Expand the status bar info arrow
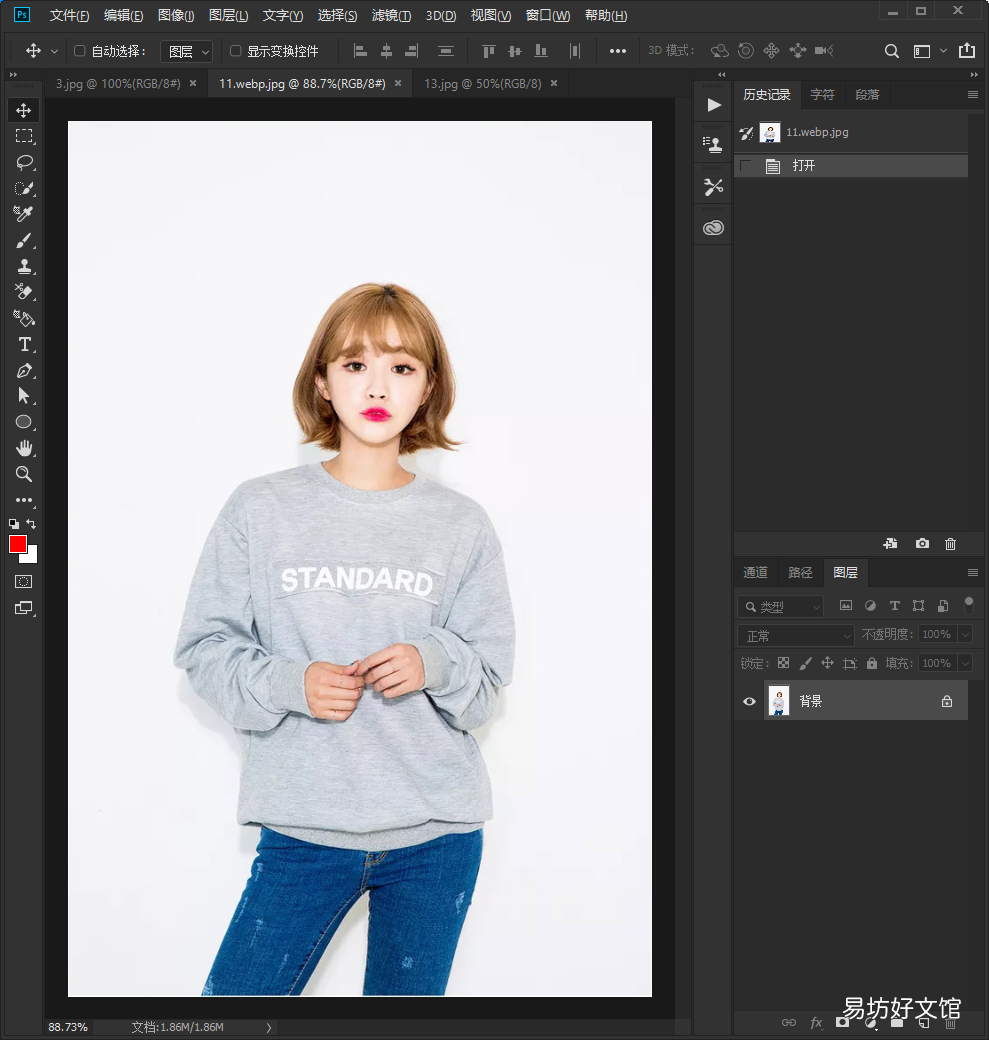The image size is (989, 1040). pyautogui.click(x=269, y=1027)
